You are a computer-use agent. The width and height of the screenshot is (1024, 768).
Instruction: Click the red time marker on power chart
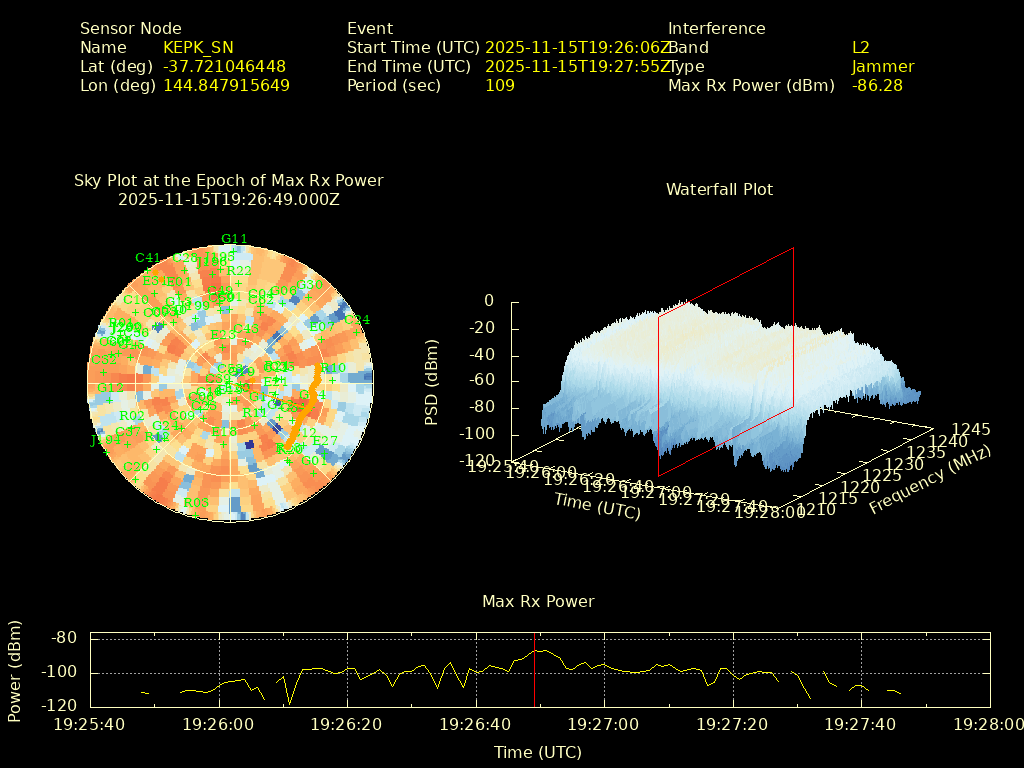535,668
